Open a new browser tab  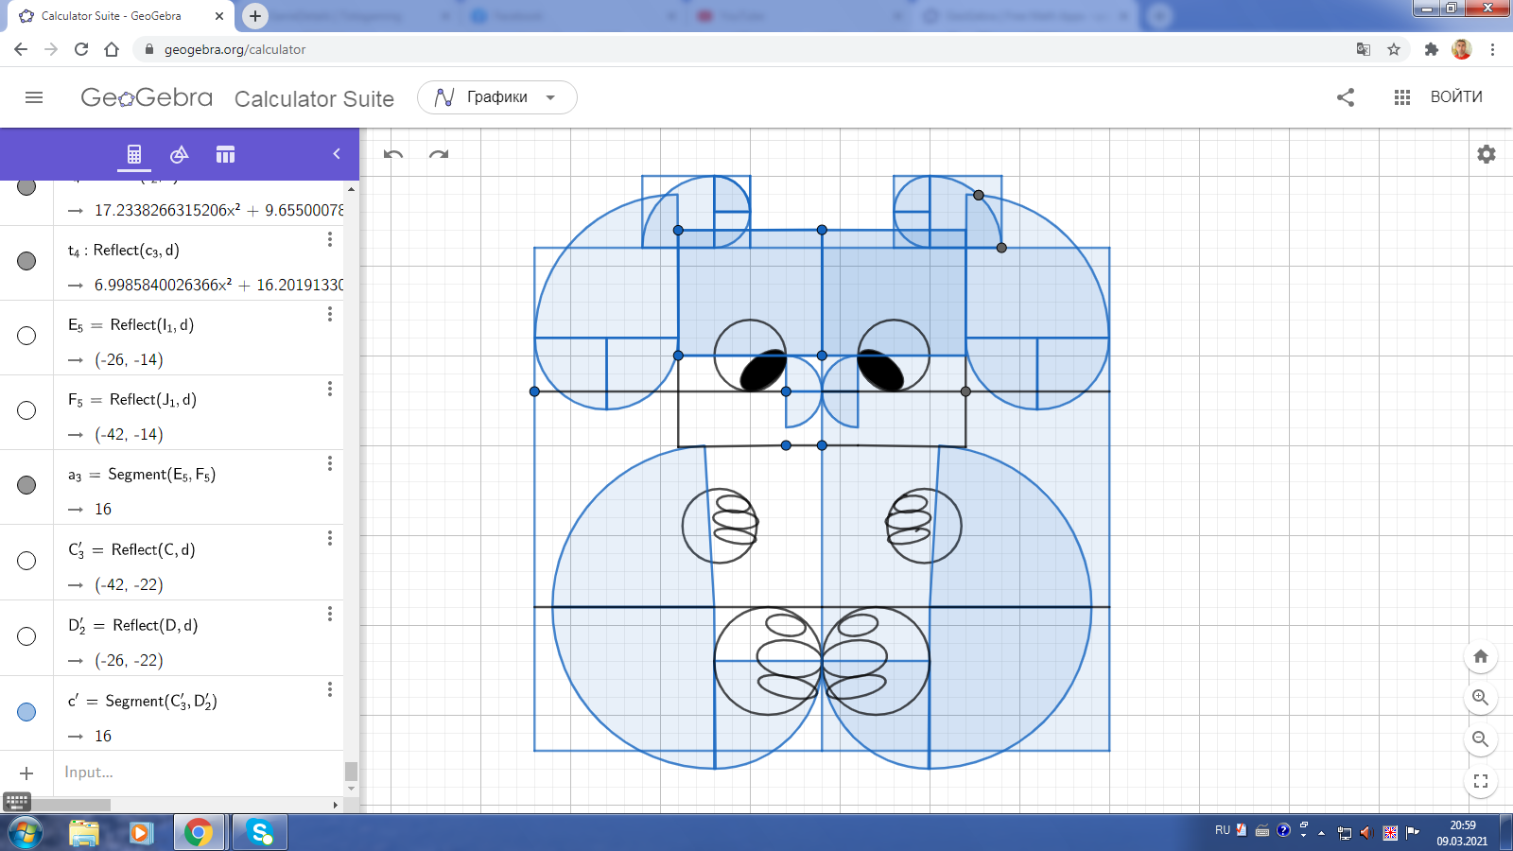click(x=255, y=16)
